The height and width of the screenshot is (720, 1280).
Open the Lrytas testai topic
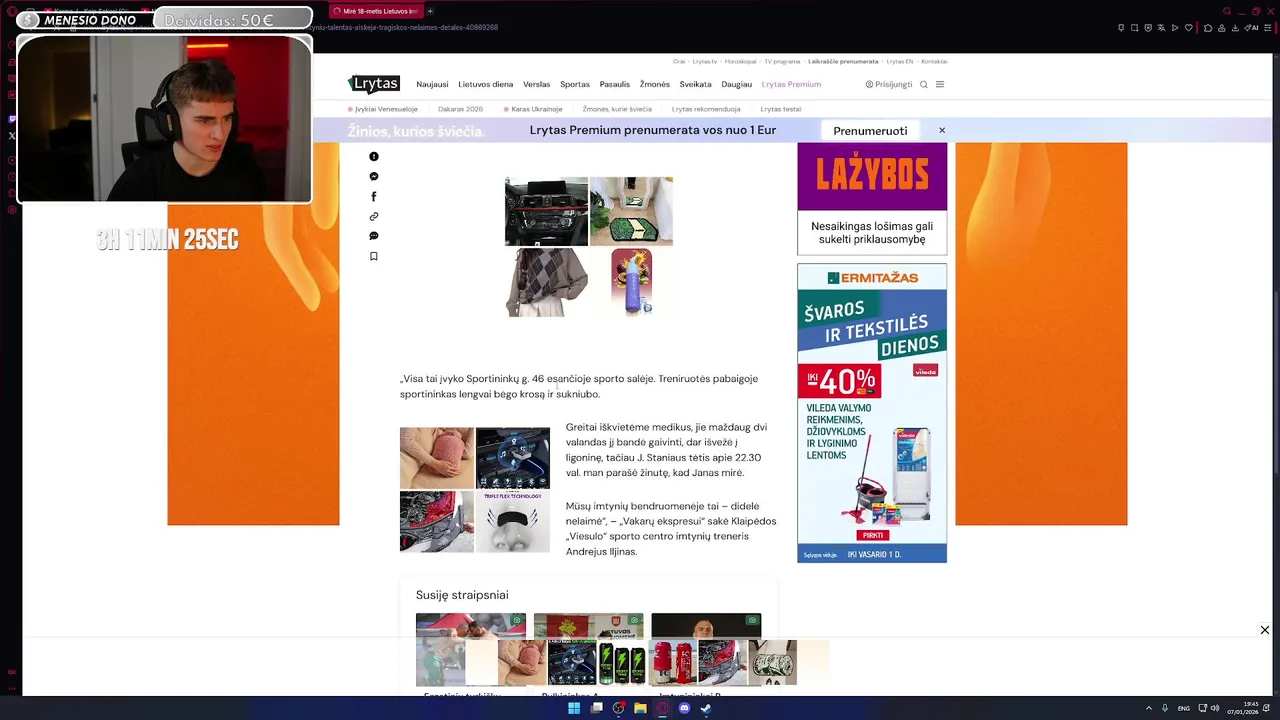pos(781,109)
